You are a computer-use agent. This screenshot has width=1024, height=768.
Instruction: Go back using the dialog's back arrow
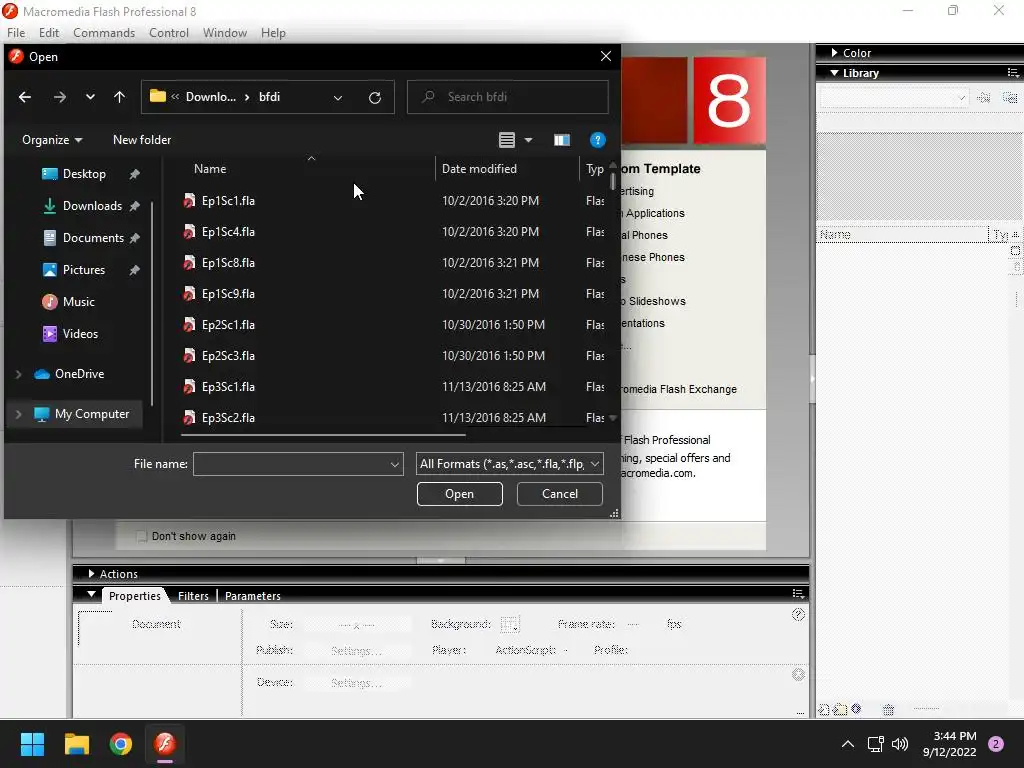coord(25,97)
